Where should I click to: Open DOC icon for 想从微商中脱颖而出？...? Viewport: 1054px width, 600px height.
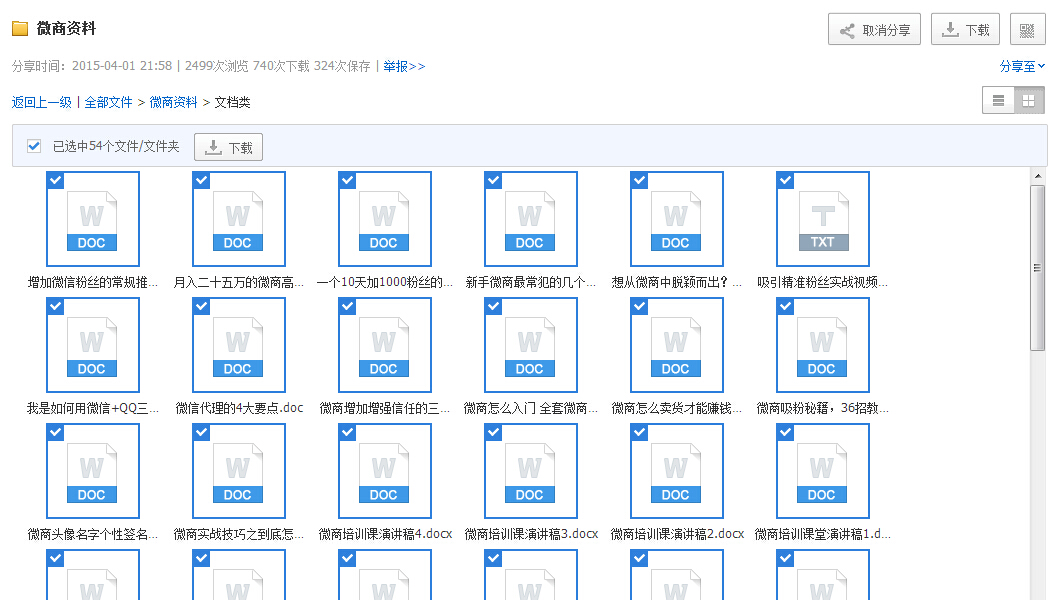click(x=676, y=219)
